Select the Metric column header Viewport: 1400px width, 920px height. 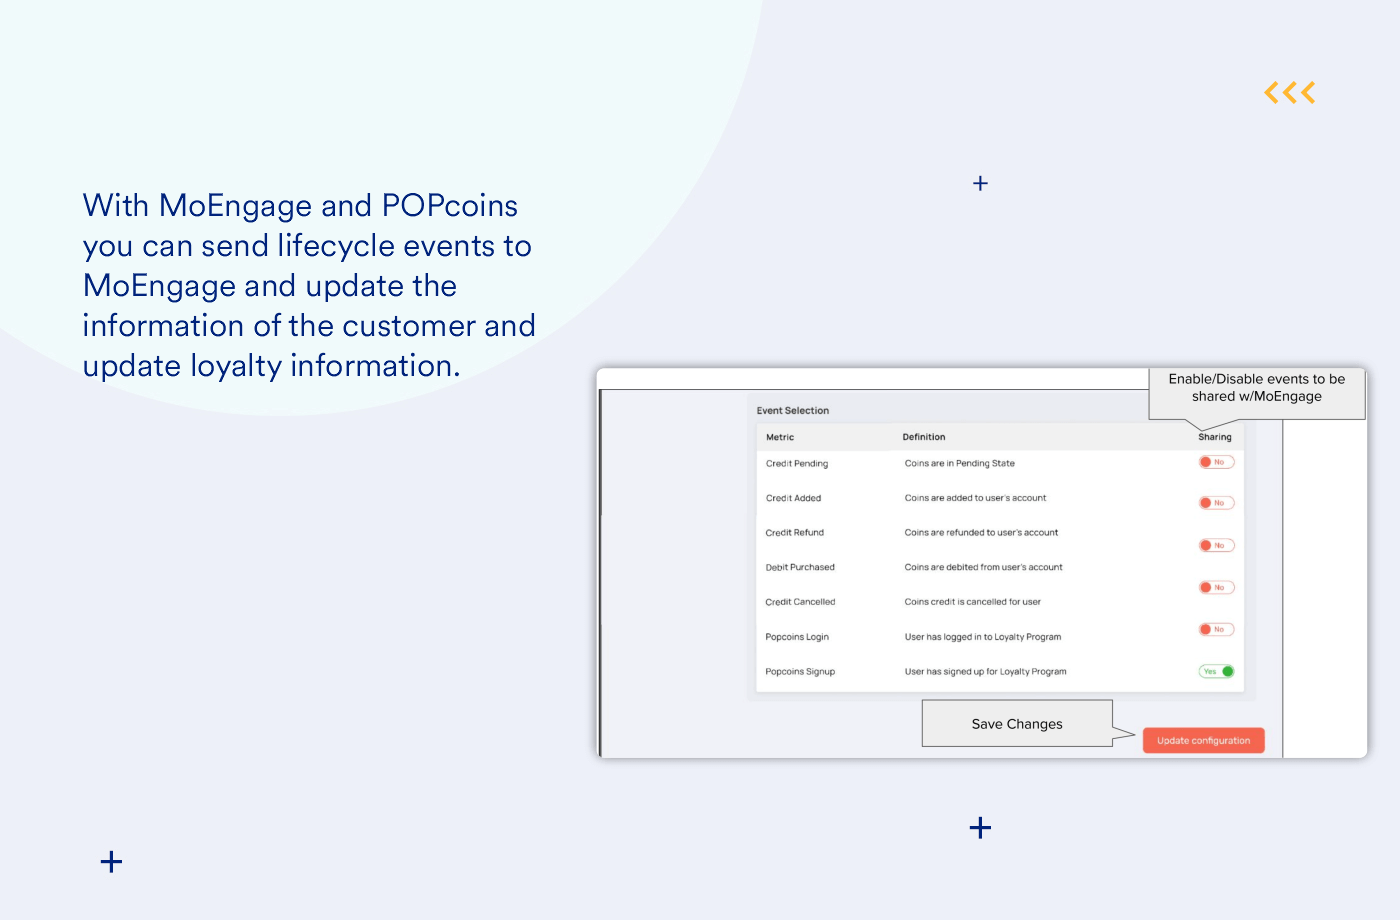tap(780, 437)
